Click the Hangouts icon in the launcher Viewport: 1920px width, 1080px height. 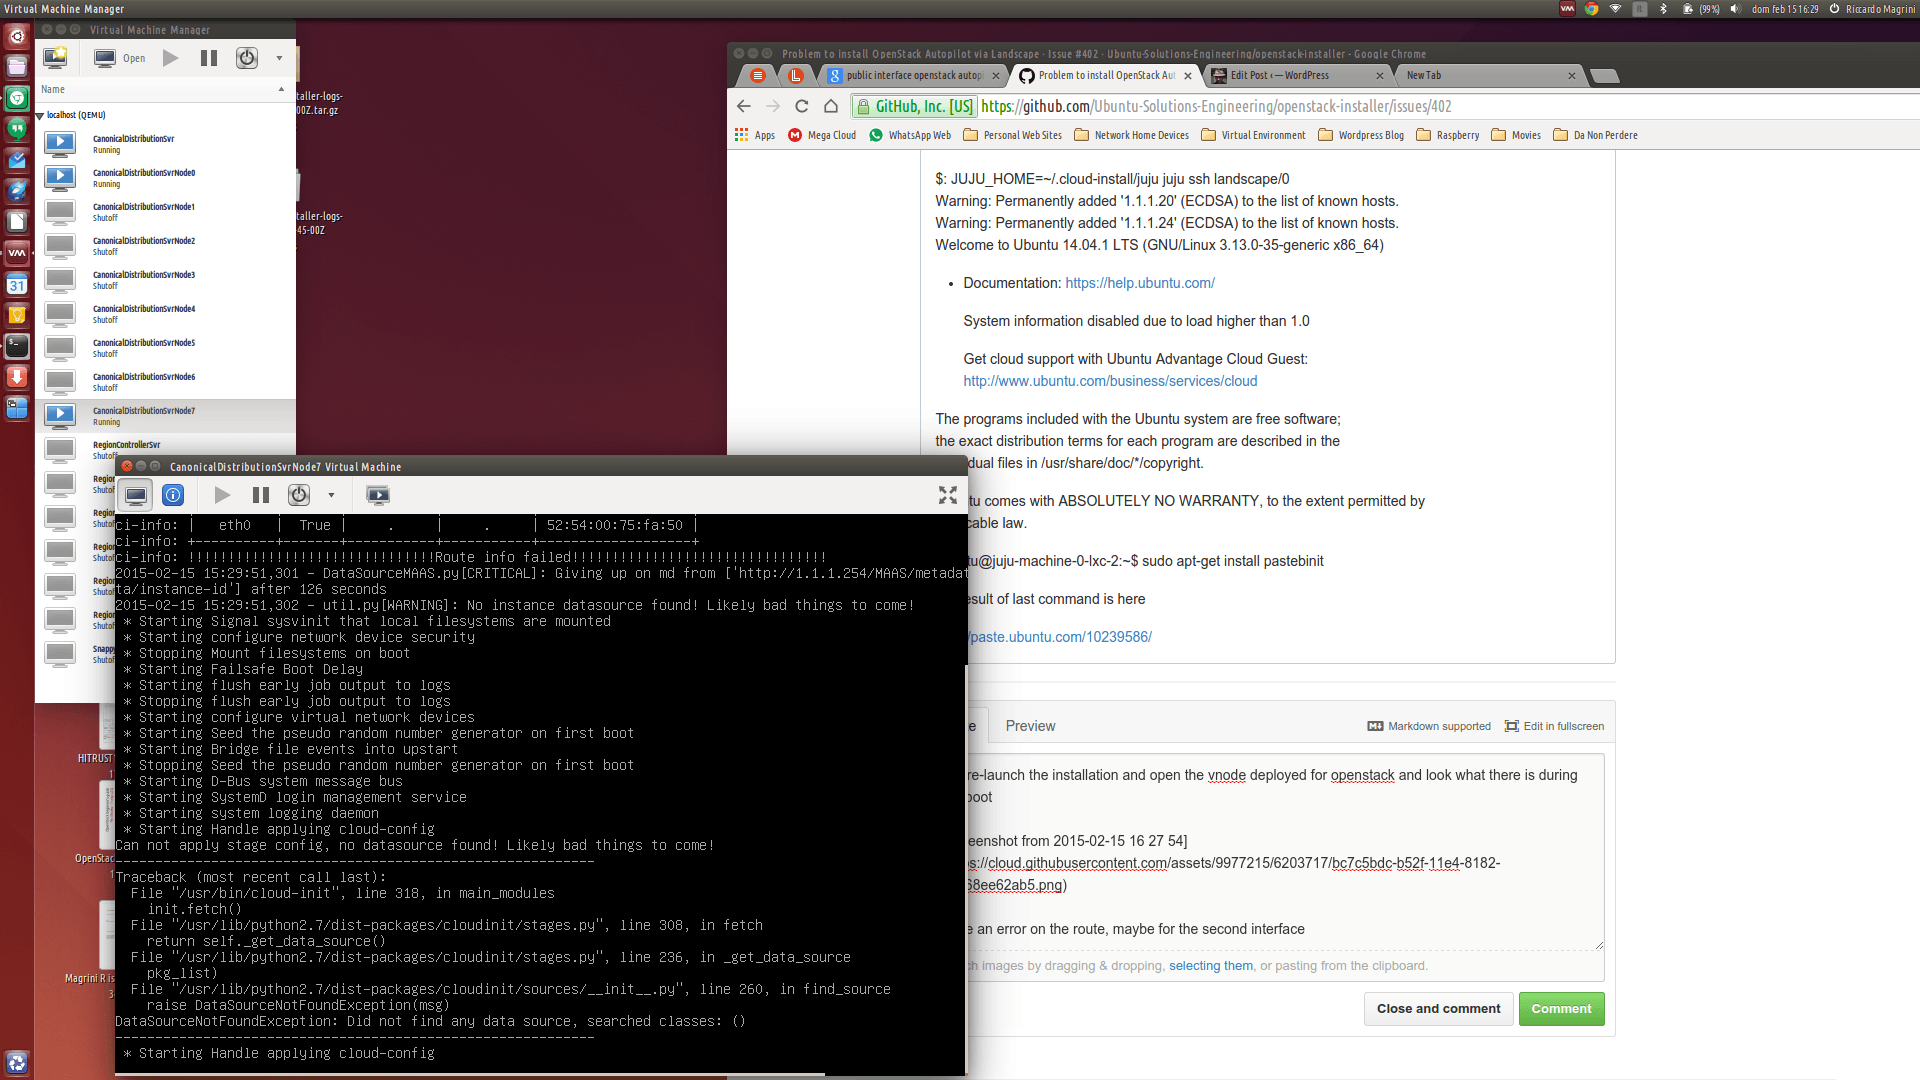pyautogui.click(x=17, y=129)
